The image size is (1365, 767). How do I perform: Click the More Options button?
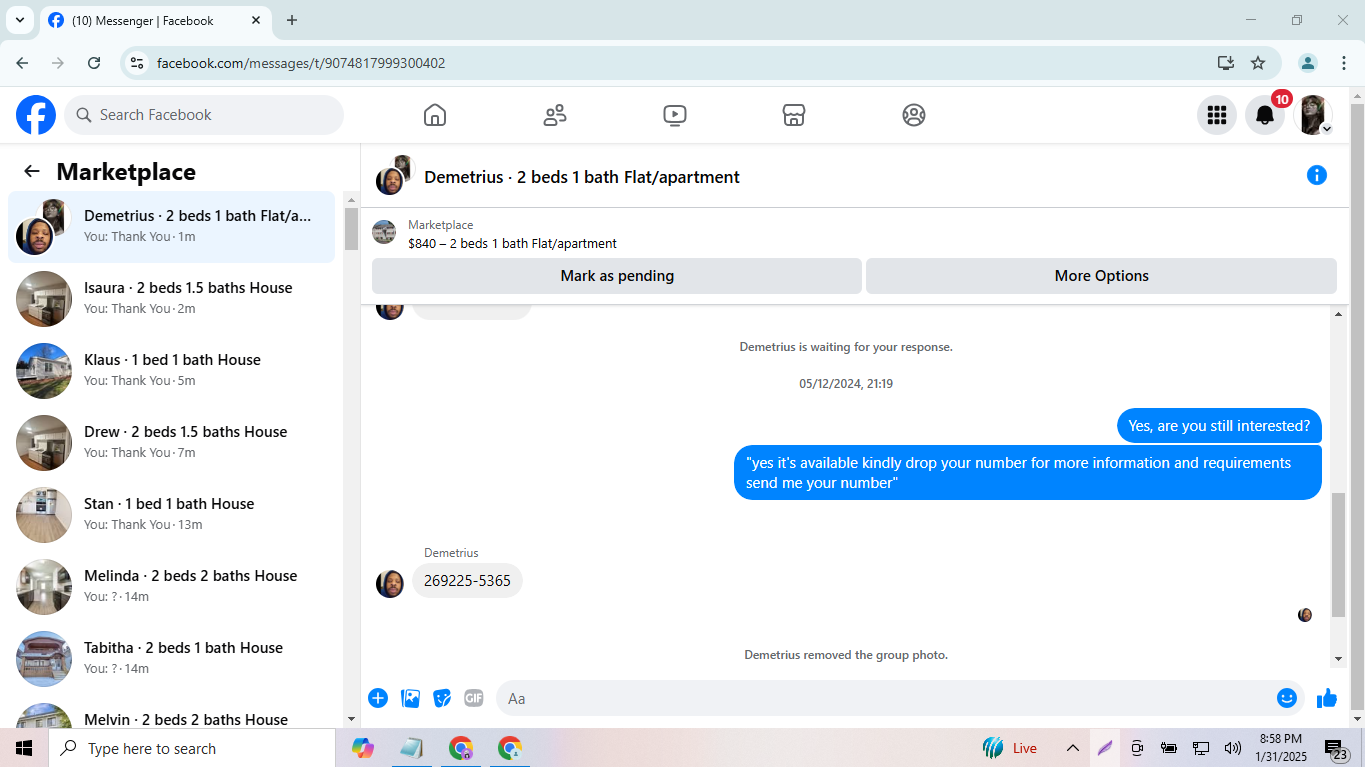[1101, 276]
